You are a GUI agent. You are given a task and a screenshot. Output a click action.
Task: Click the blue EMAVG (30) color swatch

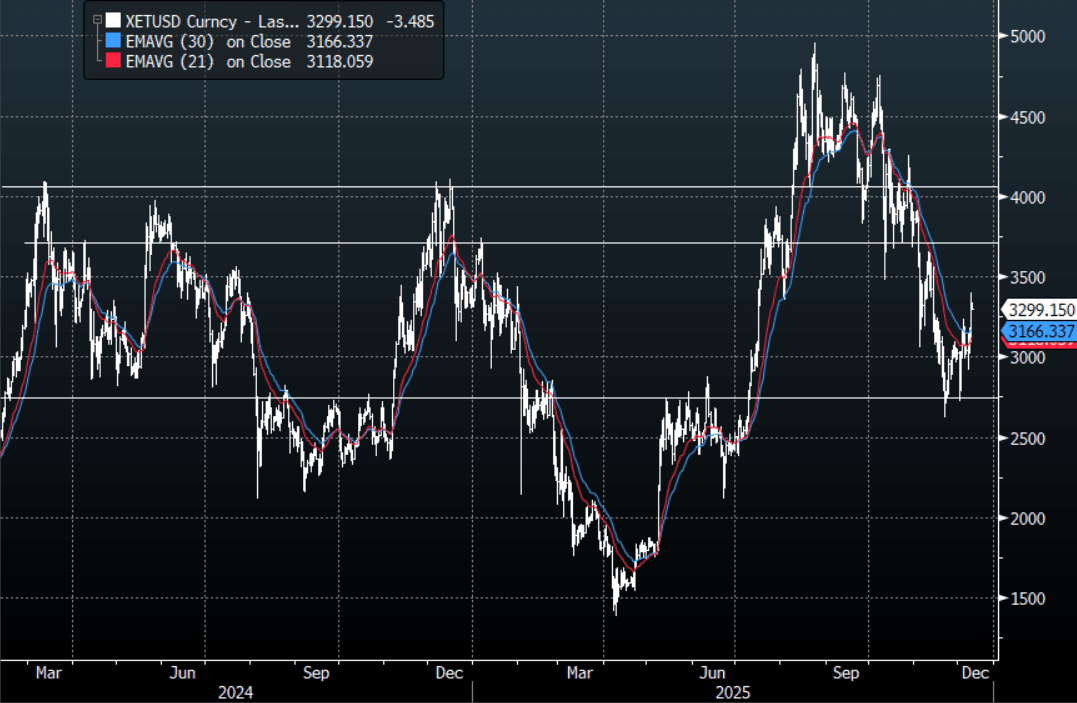pos(113,41)
